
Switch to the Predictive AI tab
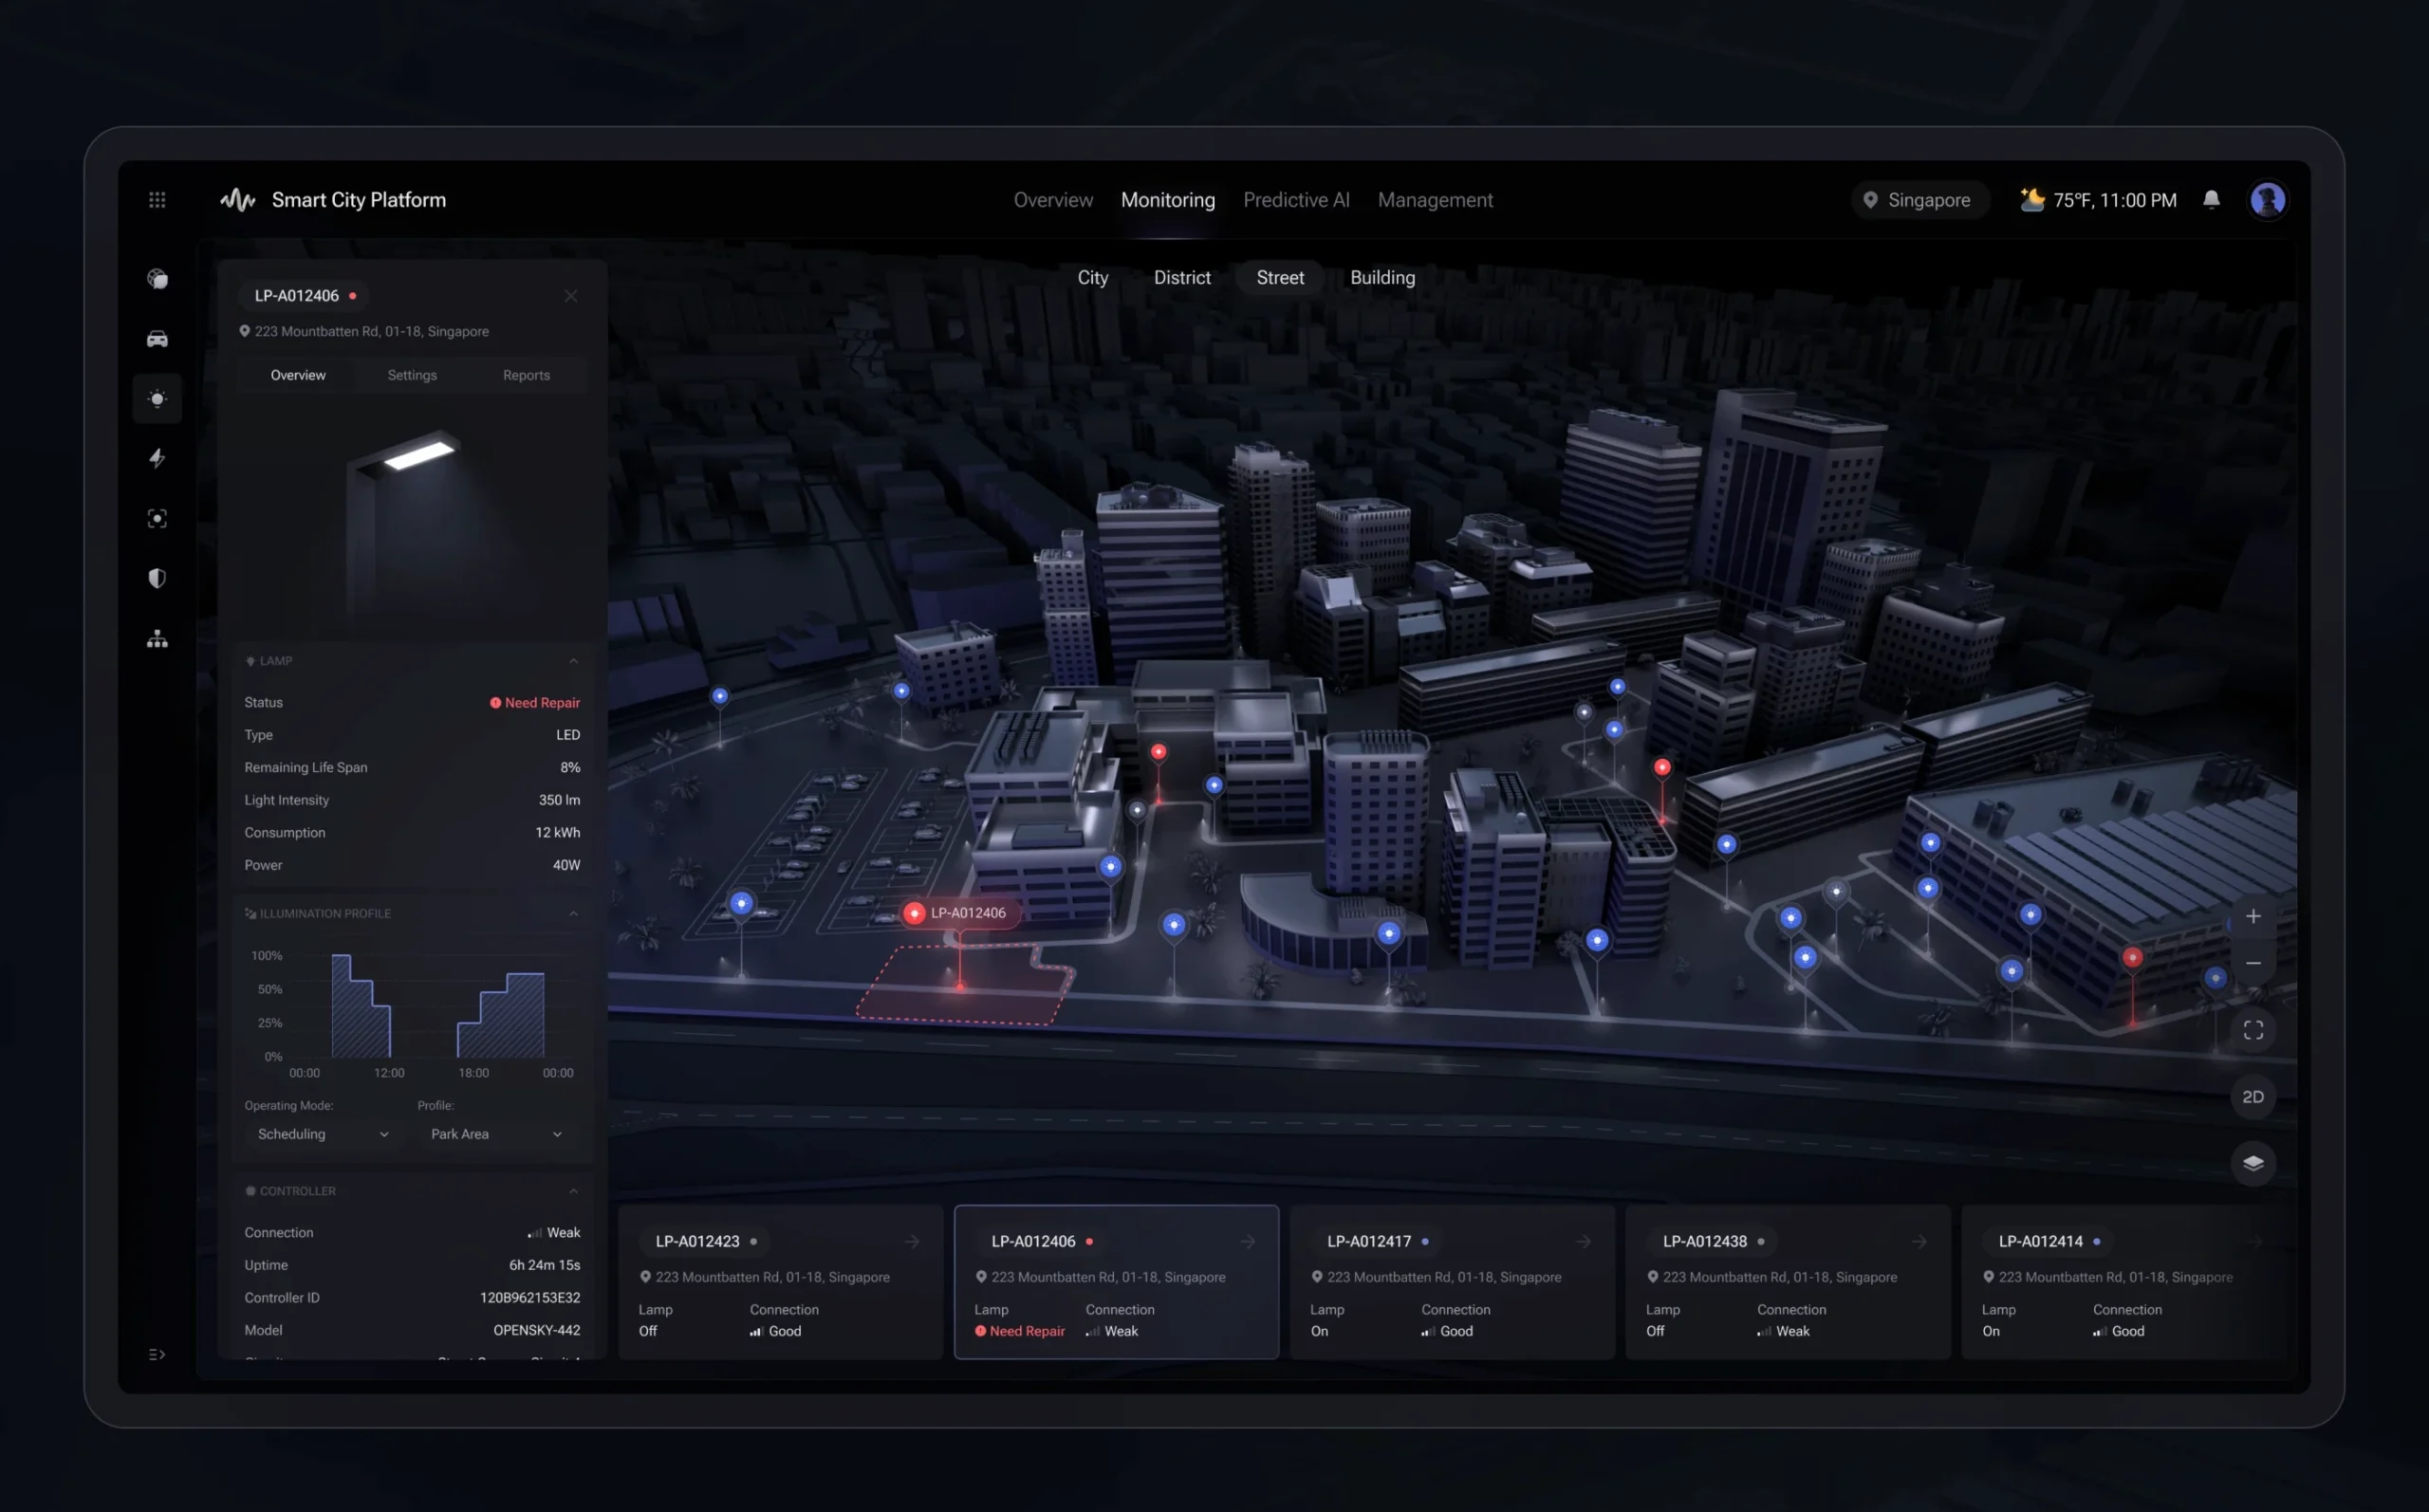tap(1296, 200)
